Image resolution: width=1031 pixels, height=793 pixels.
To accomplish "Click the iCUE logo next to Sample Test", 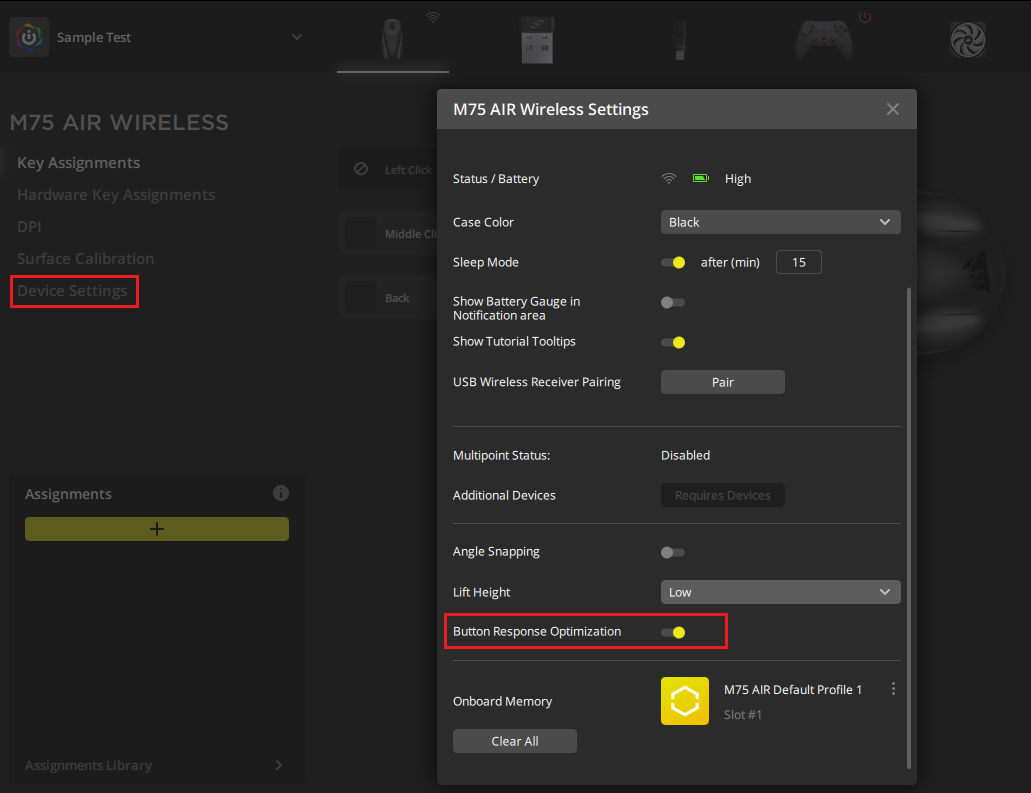I will tap(28, 37).
